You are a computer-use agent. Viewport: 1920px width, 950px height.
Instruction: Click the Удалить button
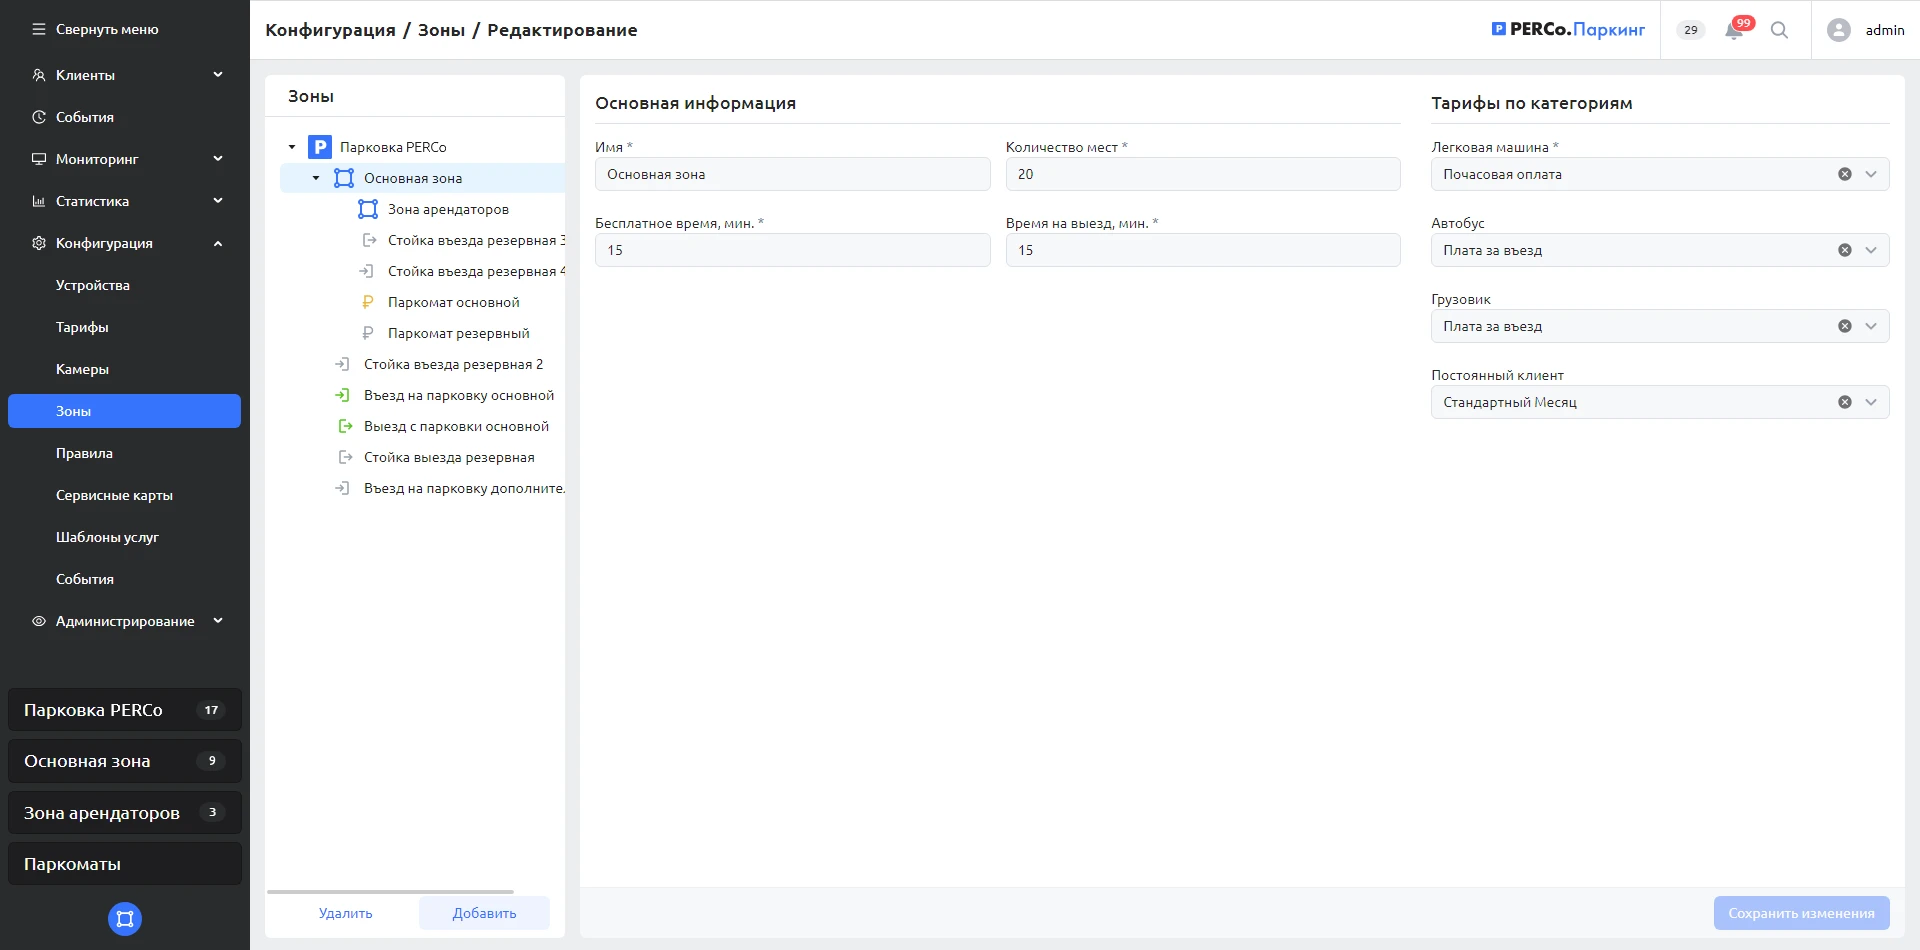coord(345,913)
